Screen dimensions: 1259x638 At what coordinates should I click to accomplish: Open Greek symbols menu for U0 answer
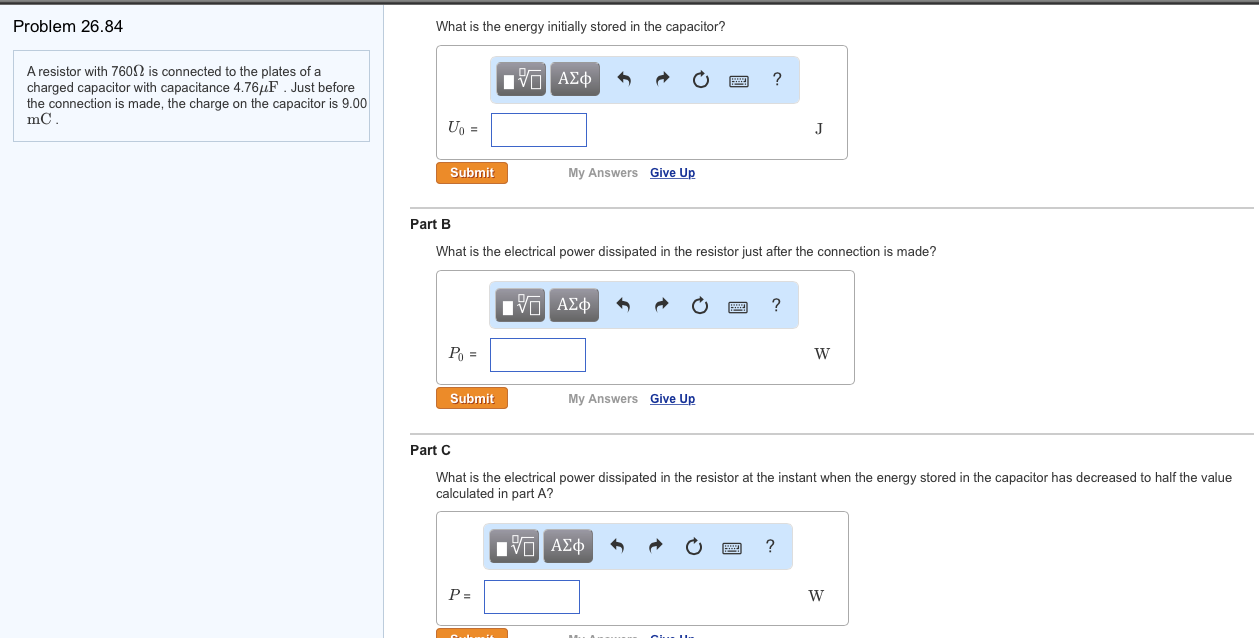[574, 79]
